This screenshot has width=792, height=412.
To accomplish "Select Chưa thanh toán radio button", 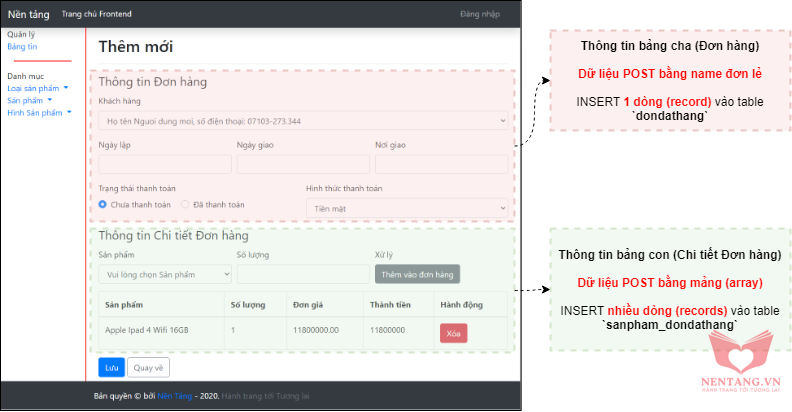I will coord(103,205).
